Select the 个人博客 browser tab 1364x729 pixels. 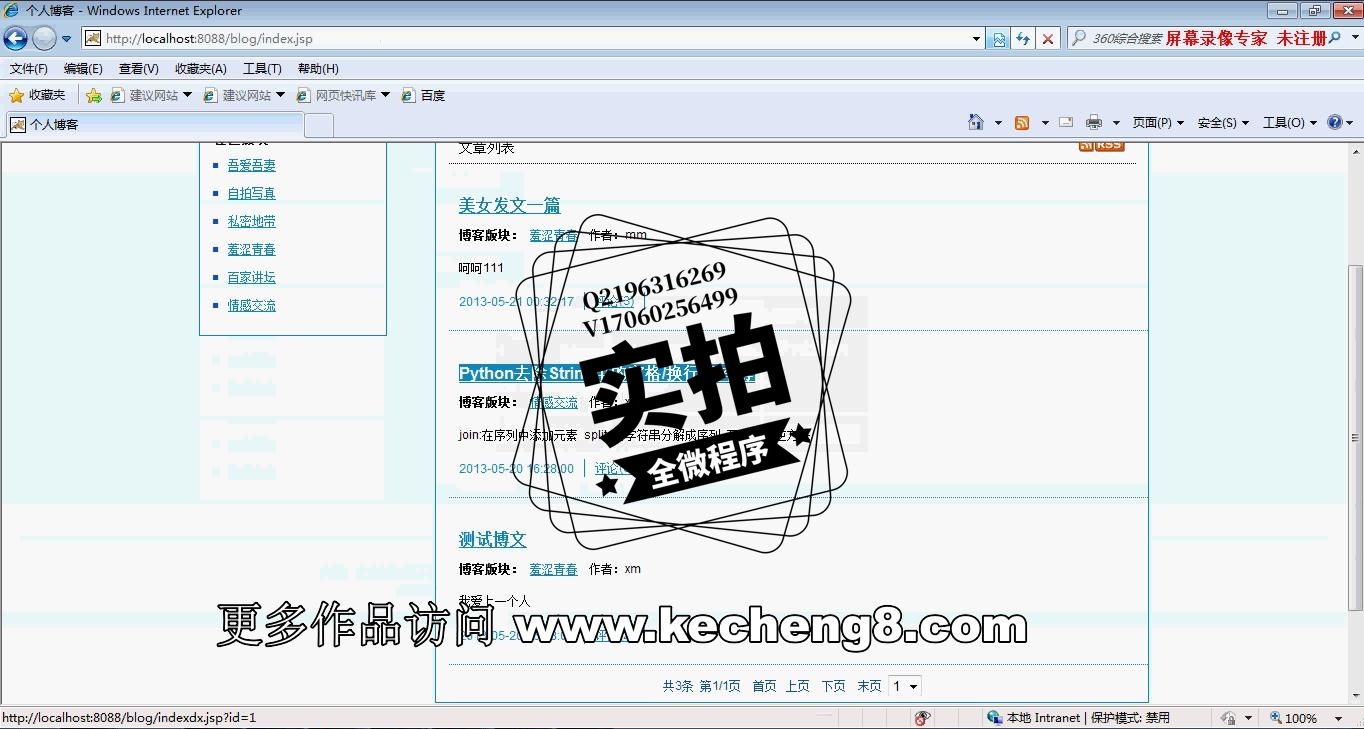pyautogui.click(x=155, y=125)
